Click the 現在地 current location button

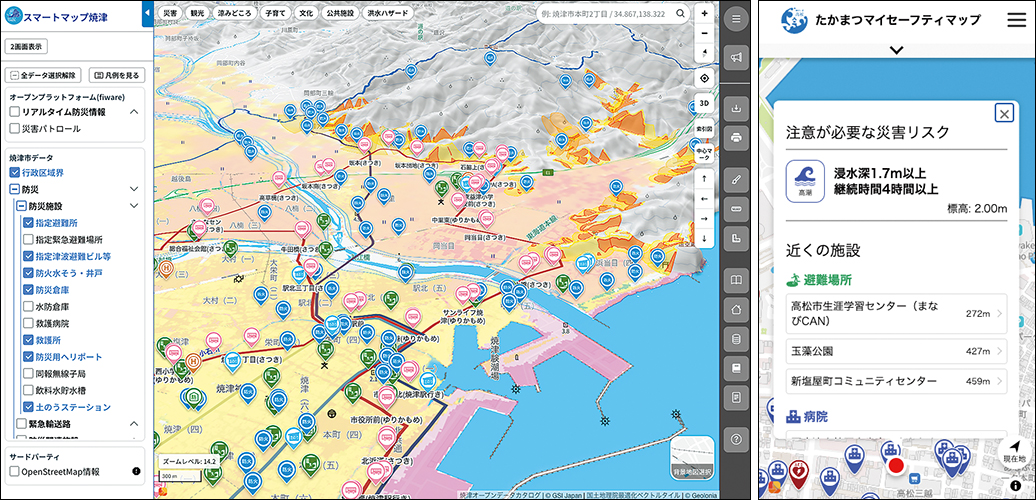(x=1014, y=452)
